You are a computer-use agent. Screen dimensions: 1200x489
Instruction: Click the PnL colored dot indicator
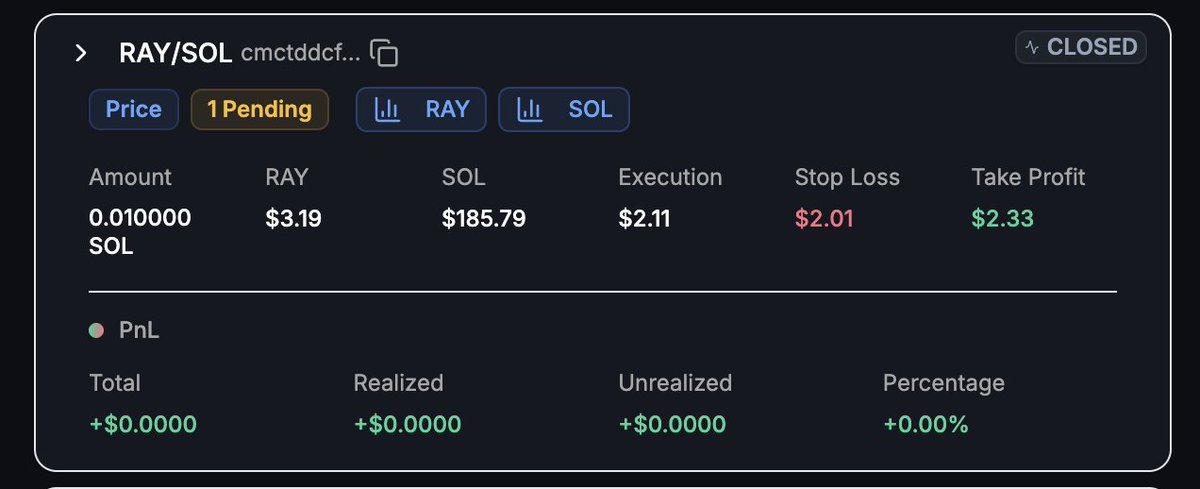pyautogui.click(x=96, y=330)
